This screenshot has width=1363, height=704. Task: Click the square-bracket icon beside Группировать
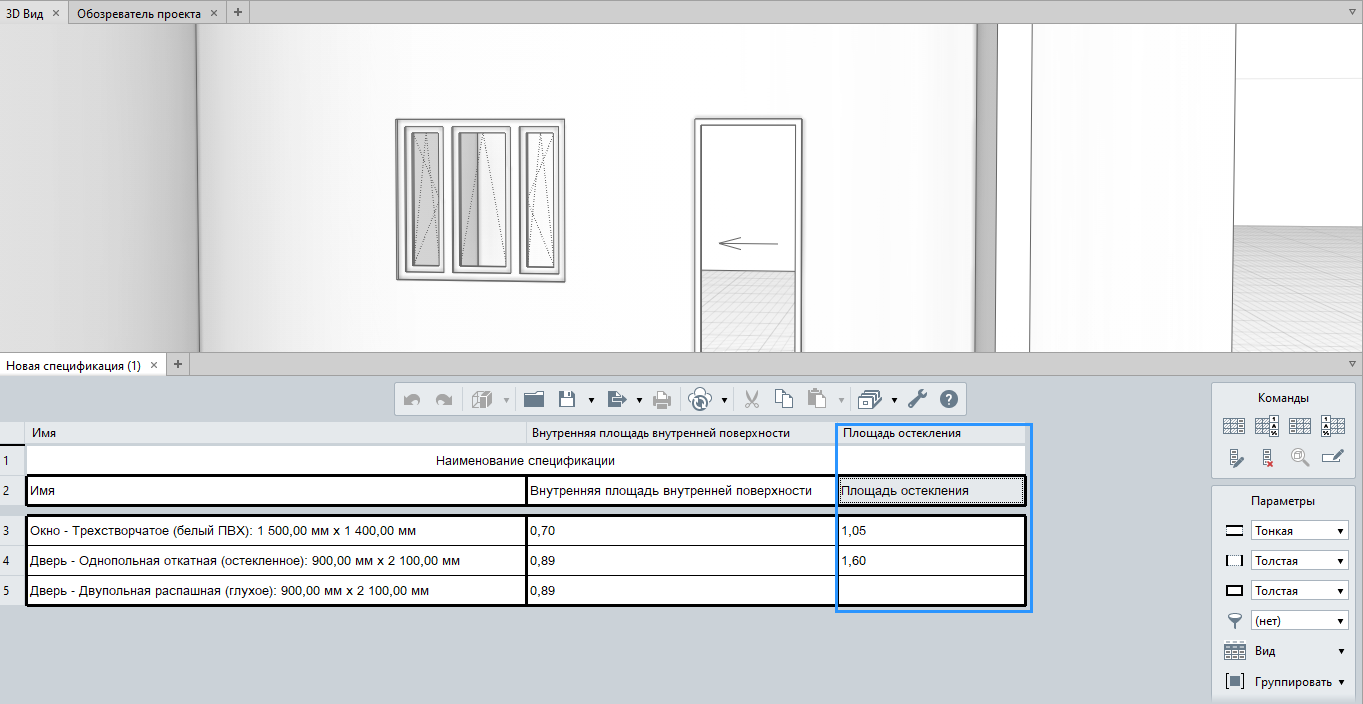pyautogui.click(x=1235, y=681)
